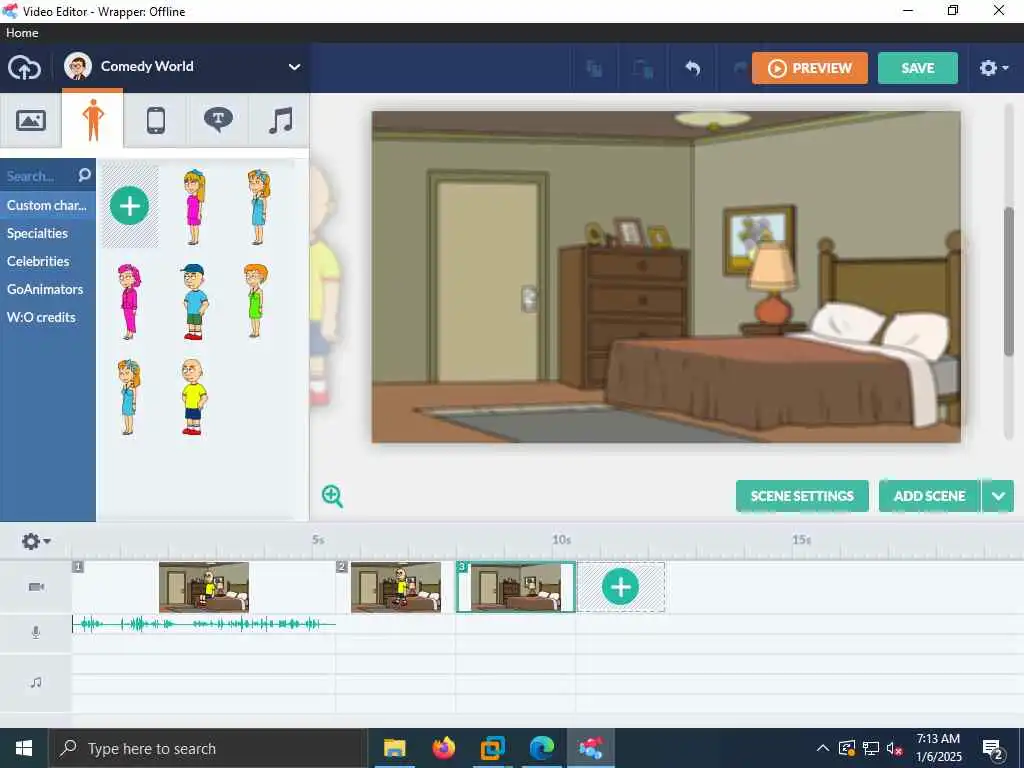Screen dimensions: 1024x768
Task: Pick the orange-haired girl in the top row
Action: click(x=258, y=207)
